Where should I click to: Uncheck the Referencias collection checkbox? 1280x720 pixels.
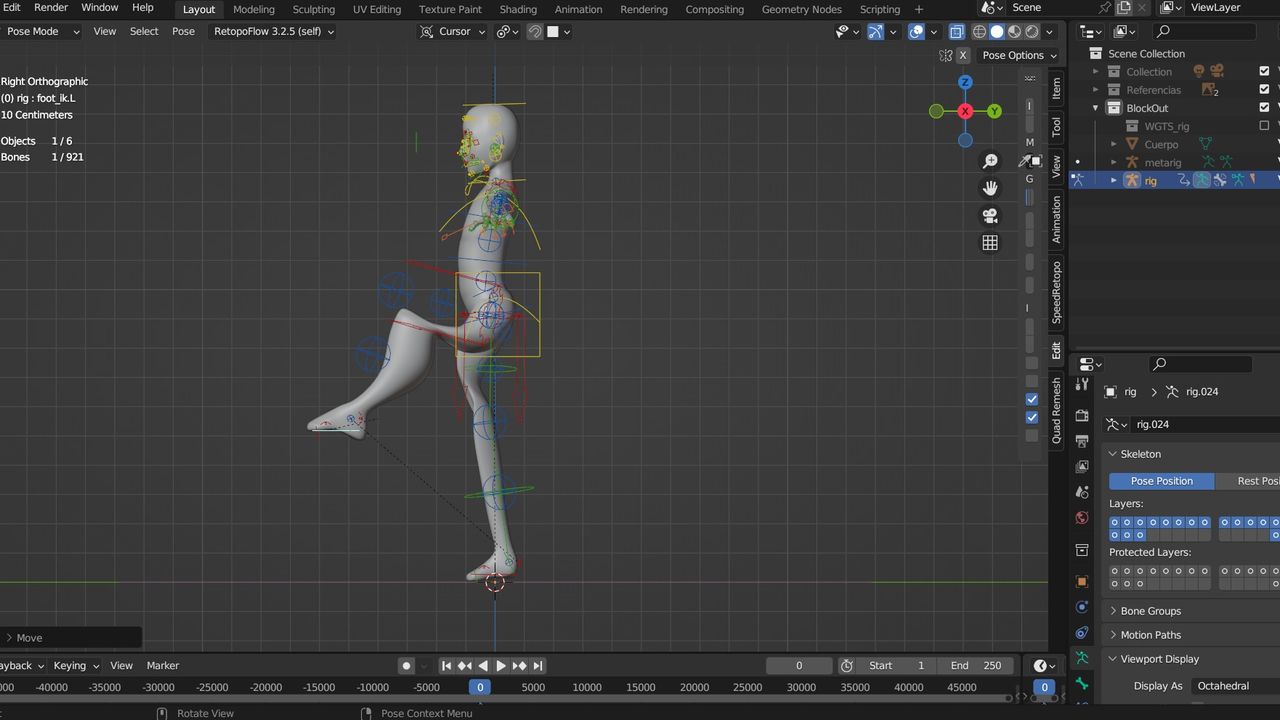tap(1263, 90)
